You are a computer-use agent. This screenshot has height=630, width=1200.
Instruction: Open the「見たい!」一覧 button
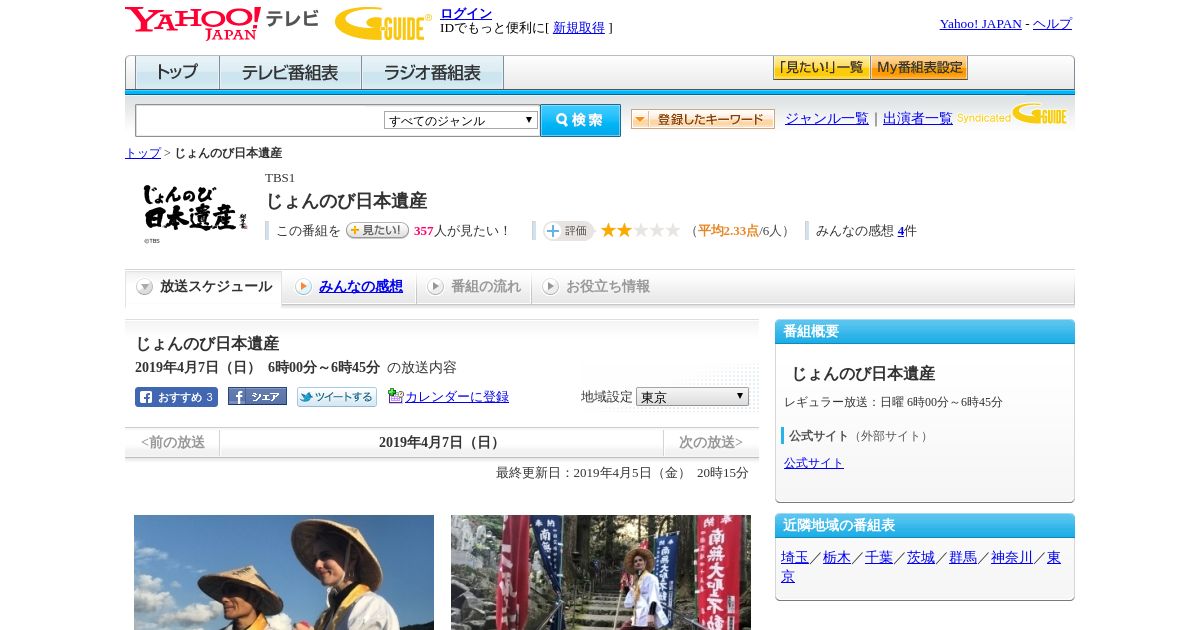coord(821,68)
